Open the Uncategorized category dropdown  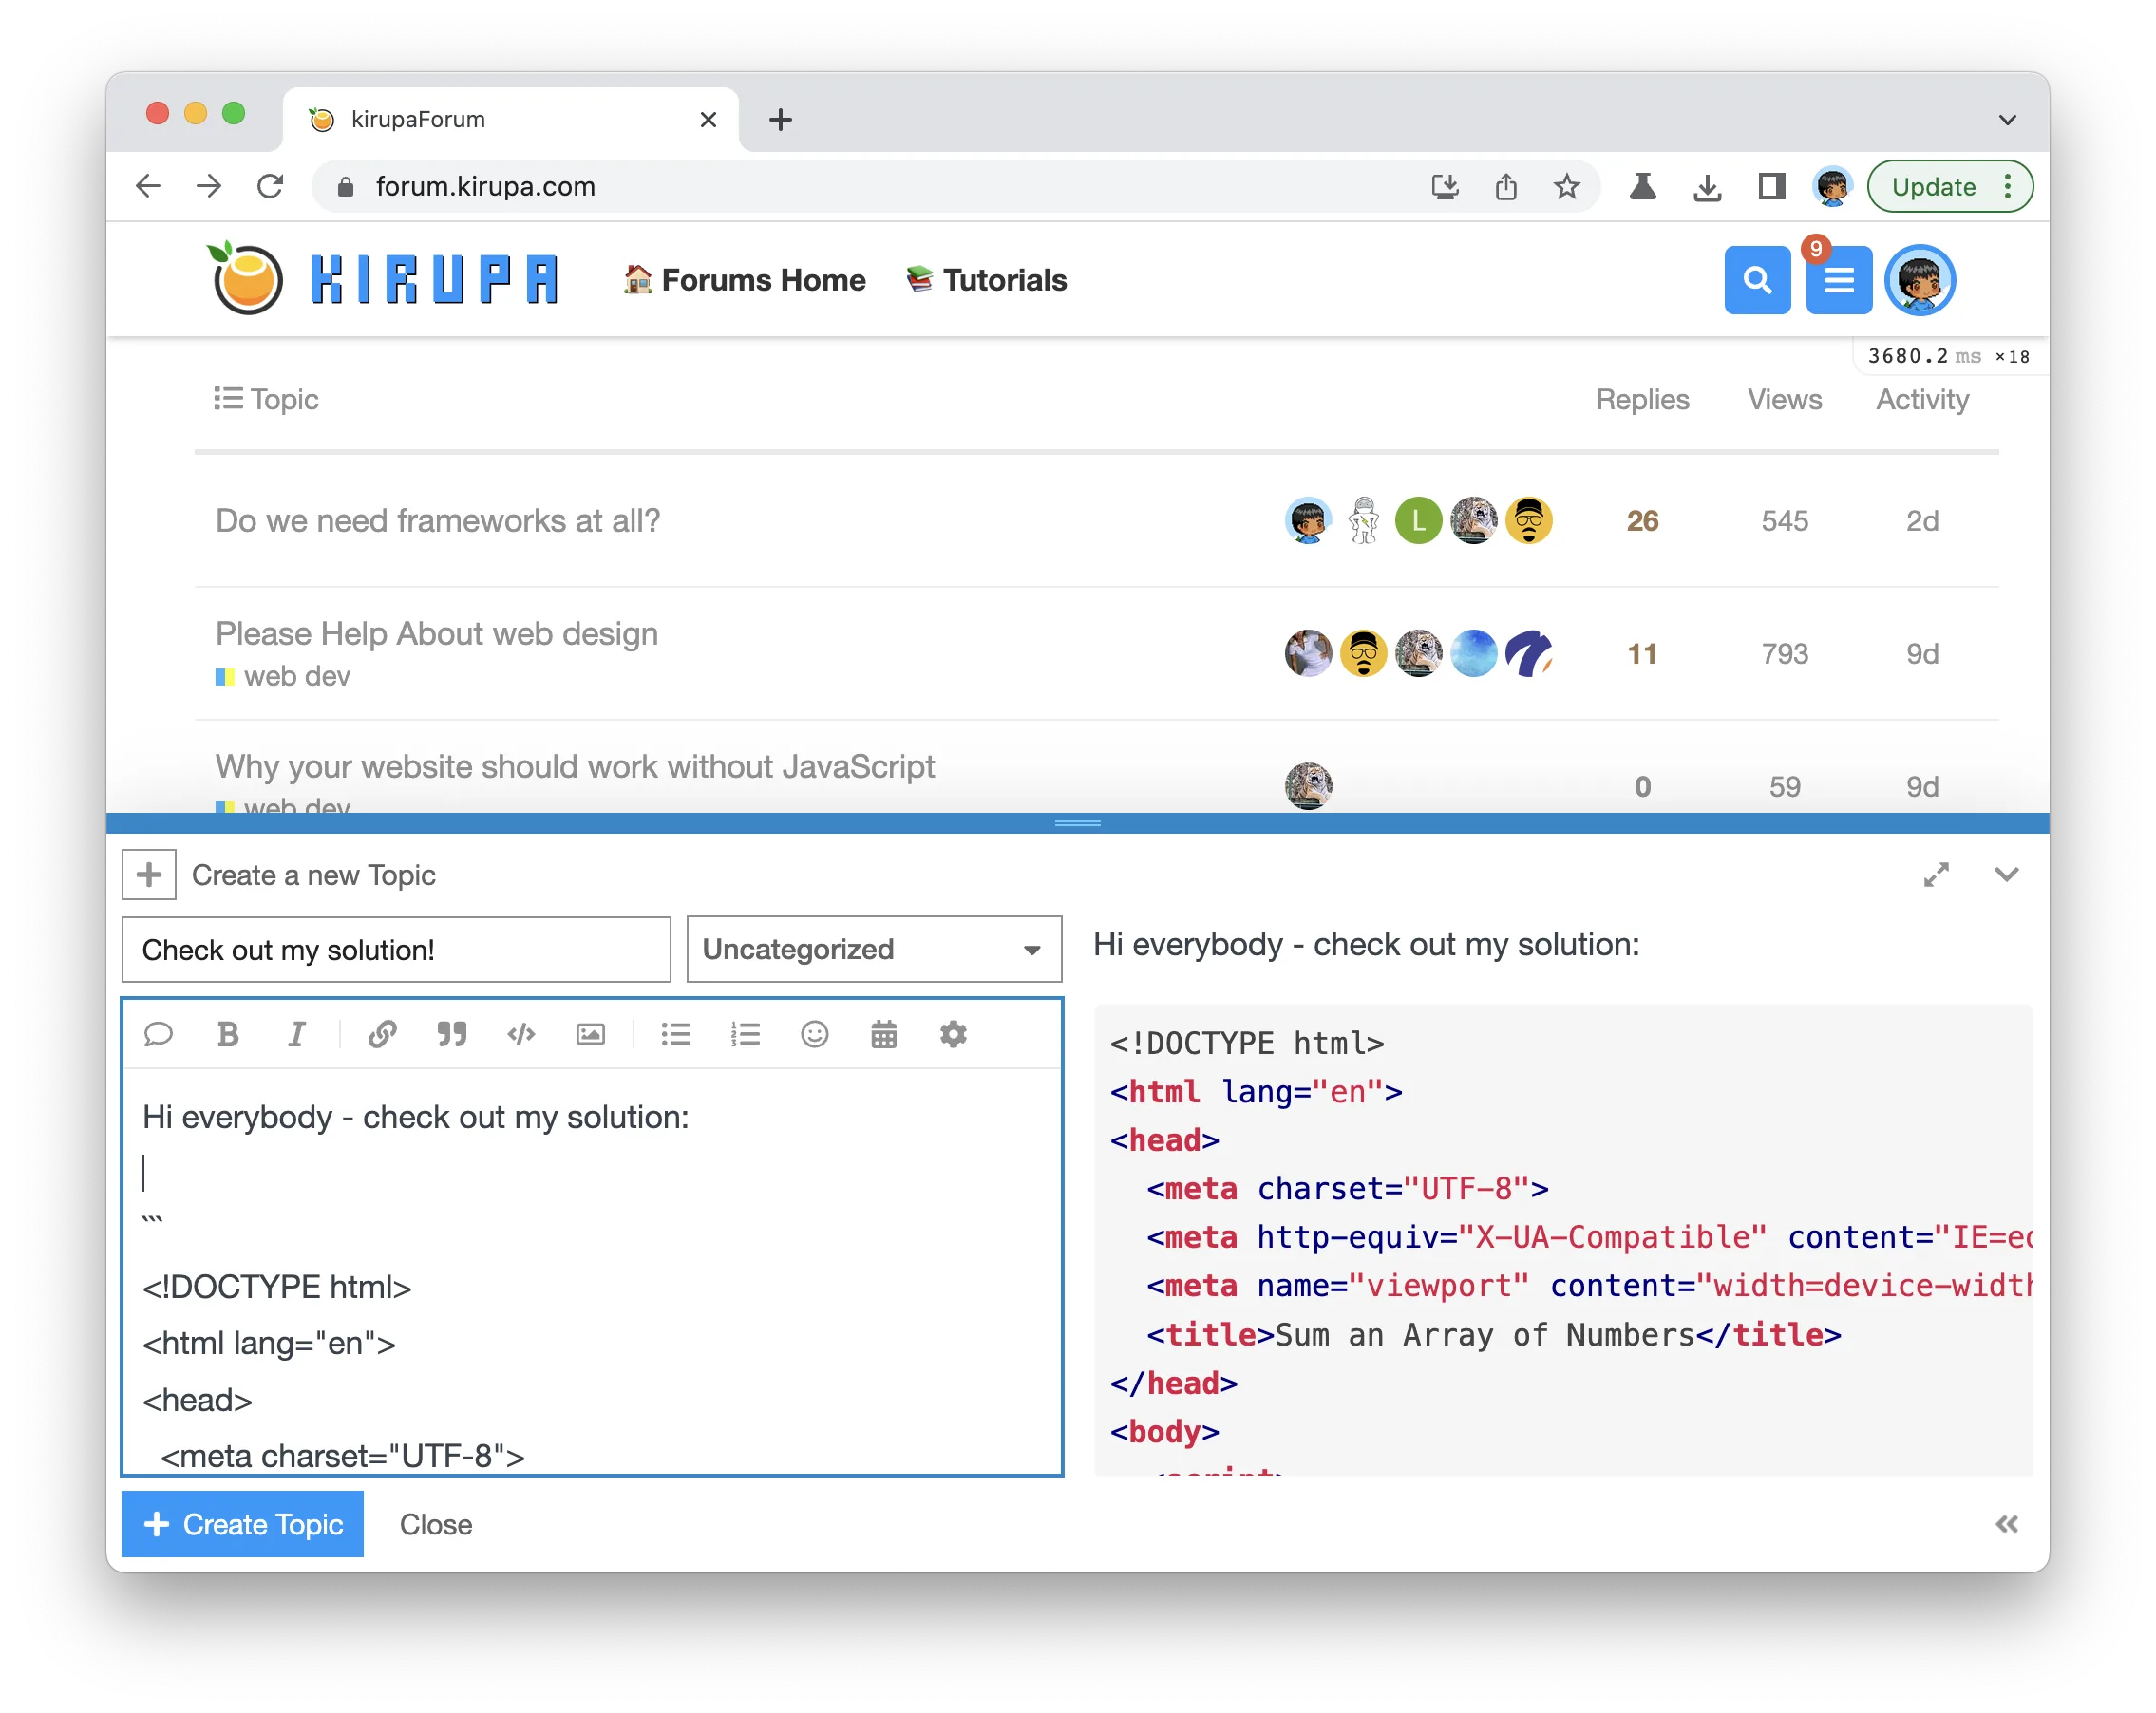coord(874,949)
